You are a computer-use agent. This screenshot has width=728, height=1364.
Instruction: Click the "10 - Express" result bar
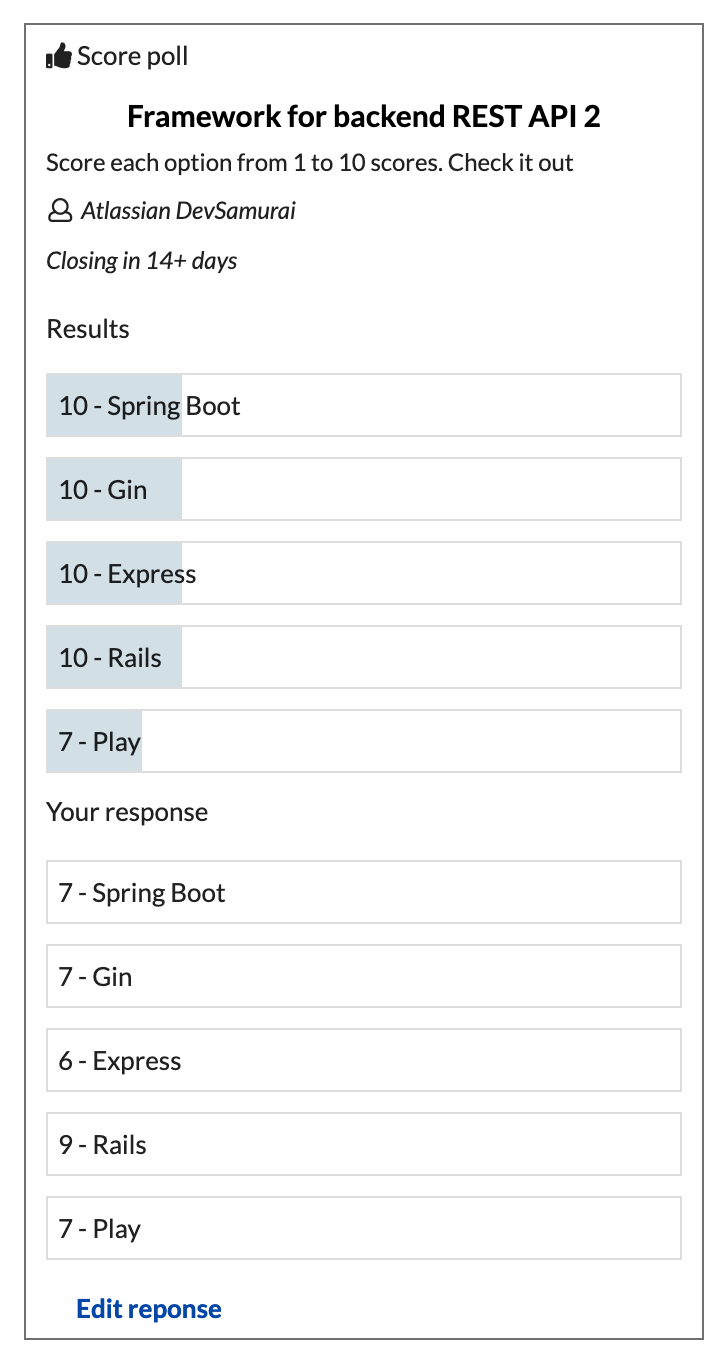coord(364,574)
